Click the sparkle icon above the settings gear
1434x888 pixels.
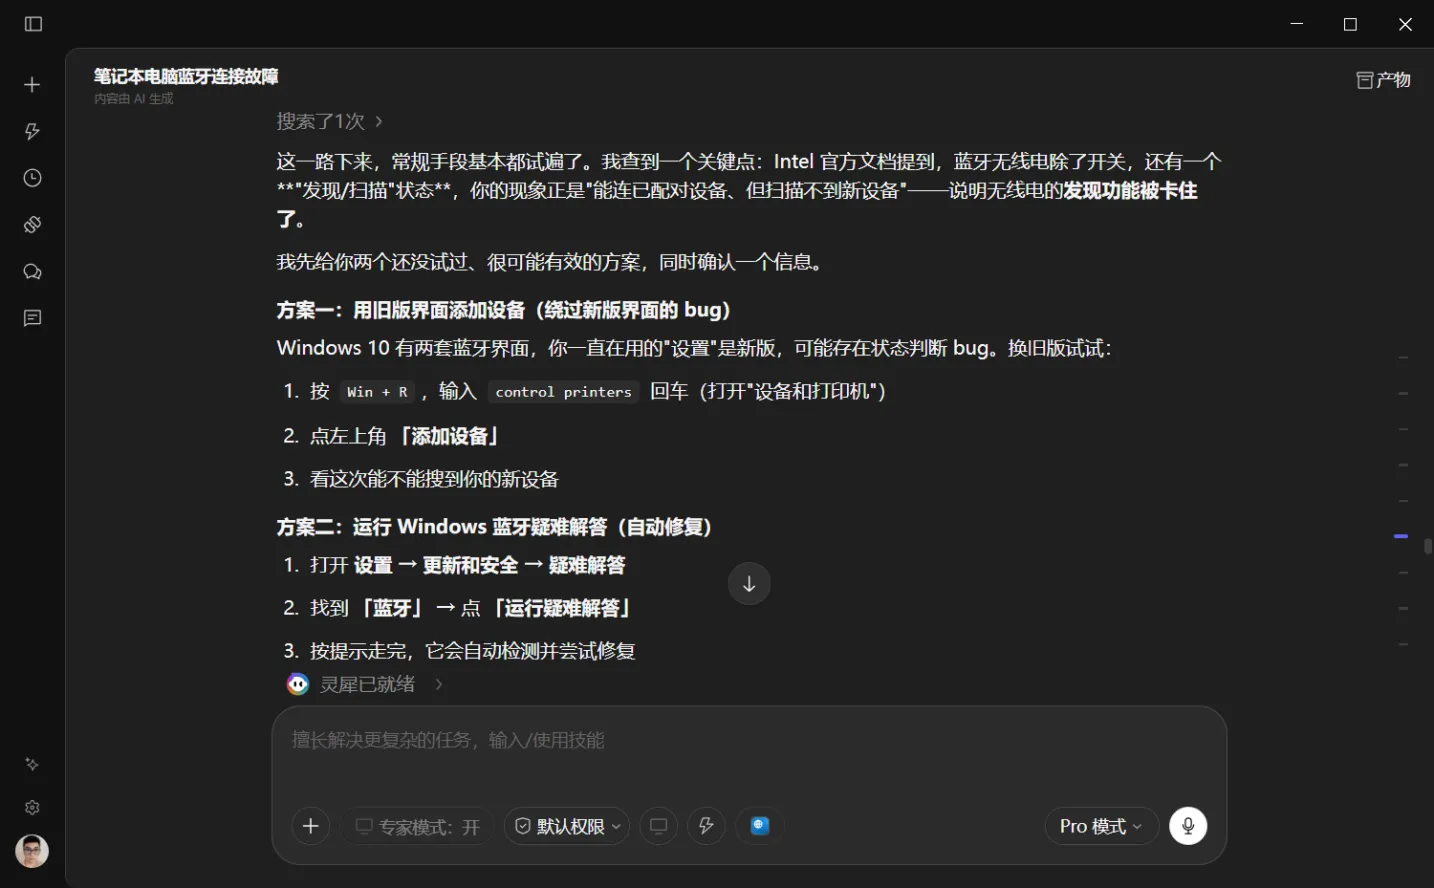(x=32, y=765)
